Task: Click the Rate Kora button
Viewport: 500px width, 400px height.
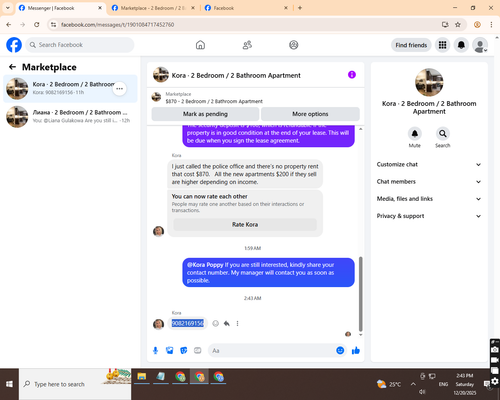Action: point(245,224)
